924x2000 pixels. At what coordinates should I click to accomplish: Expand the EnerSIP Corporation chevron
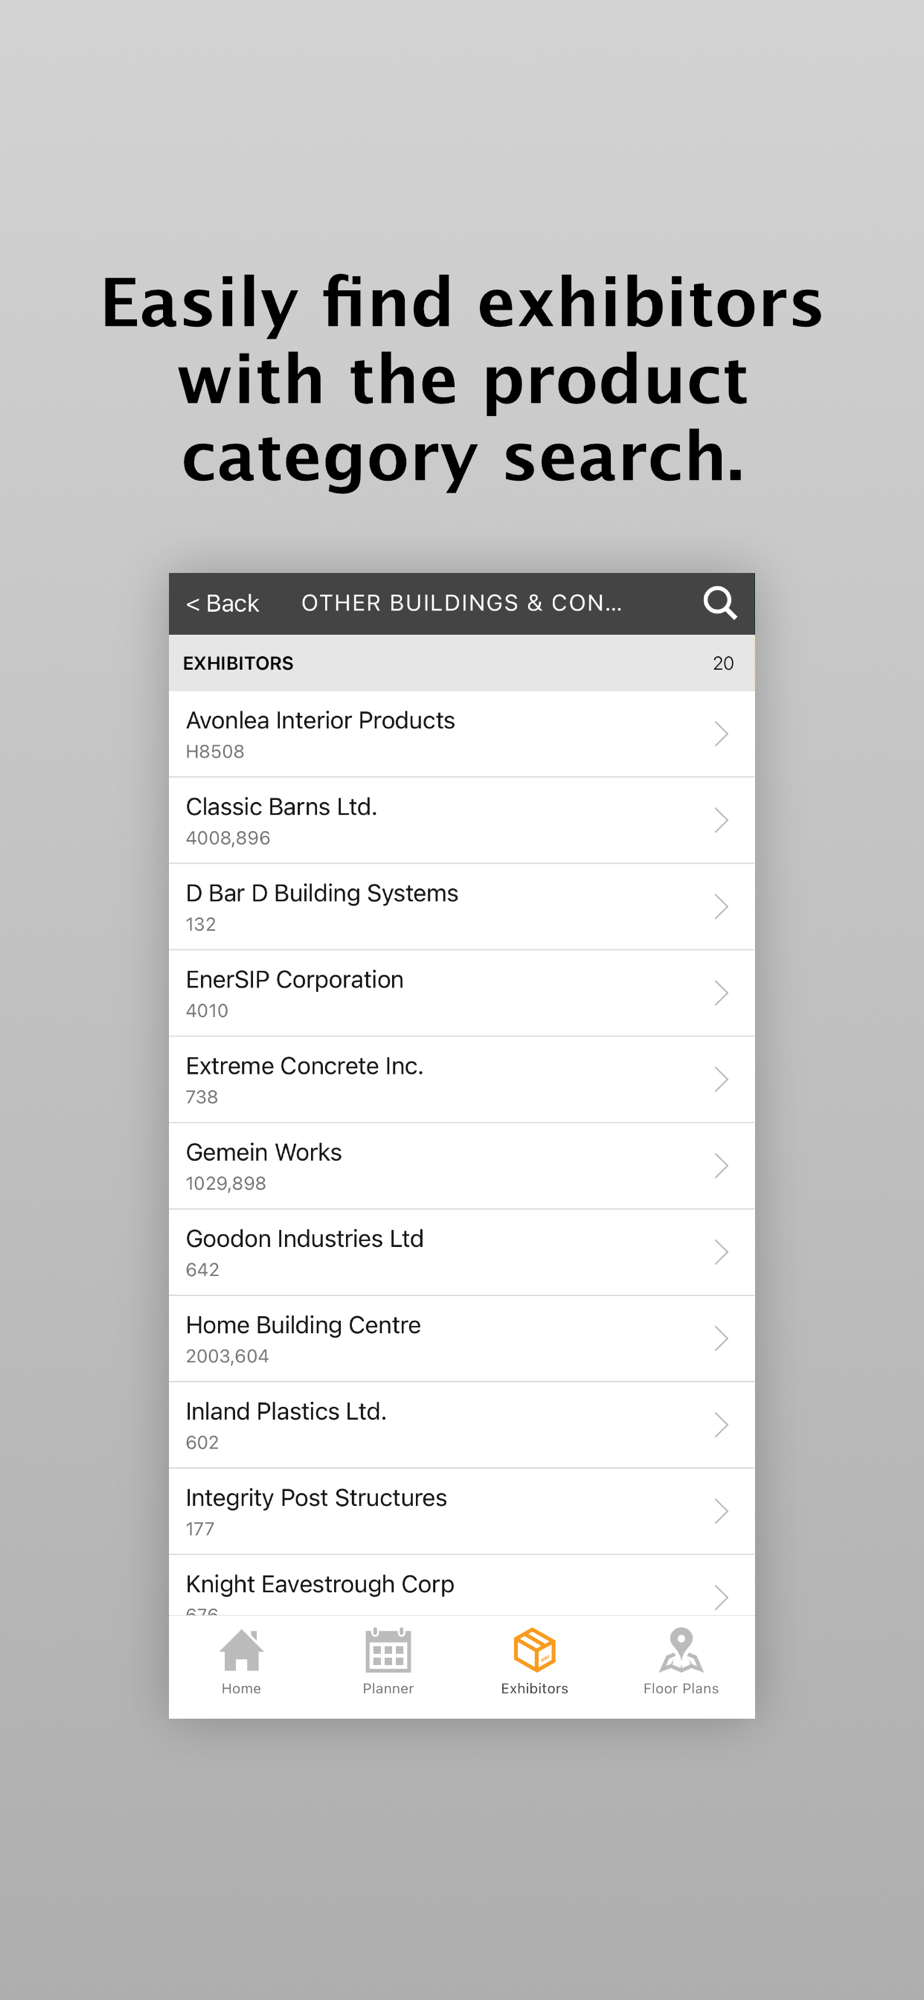pyautogui.click(x=721, y=993)
